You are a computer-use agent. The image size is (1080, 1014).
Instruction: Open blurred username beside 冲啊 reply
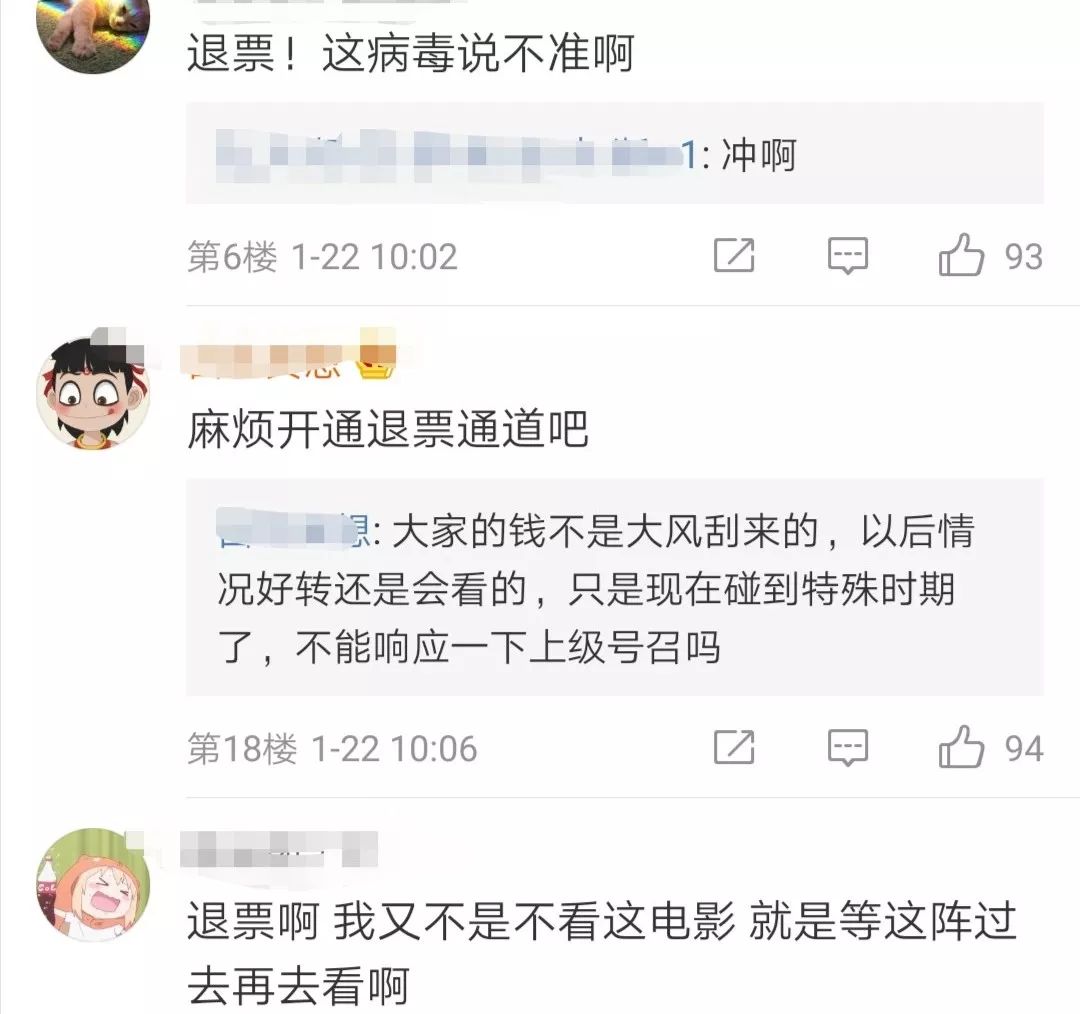455,154
